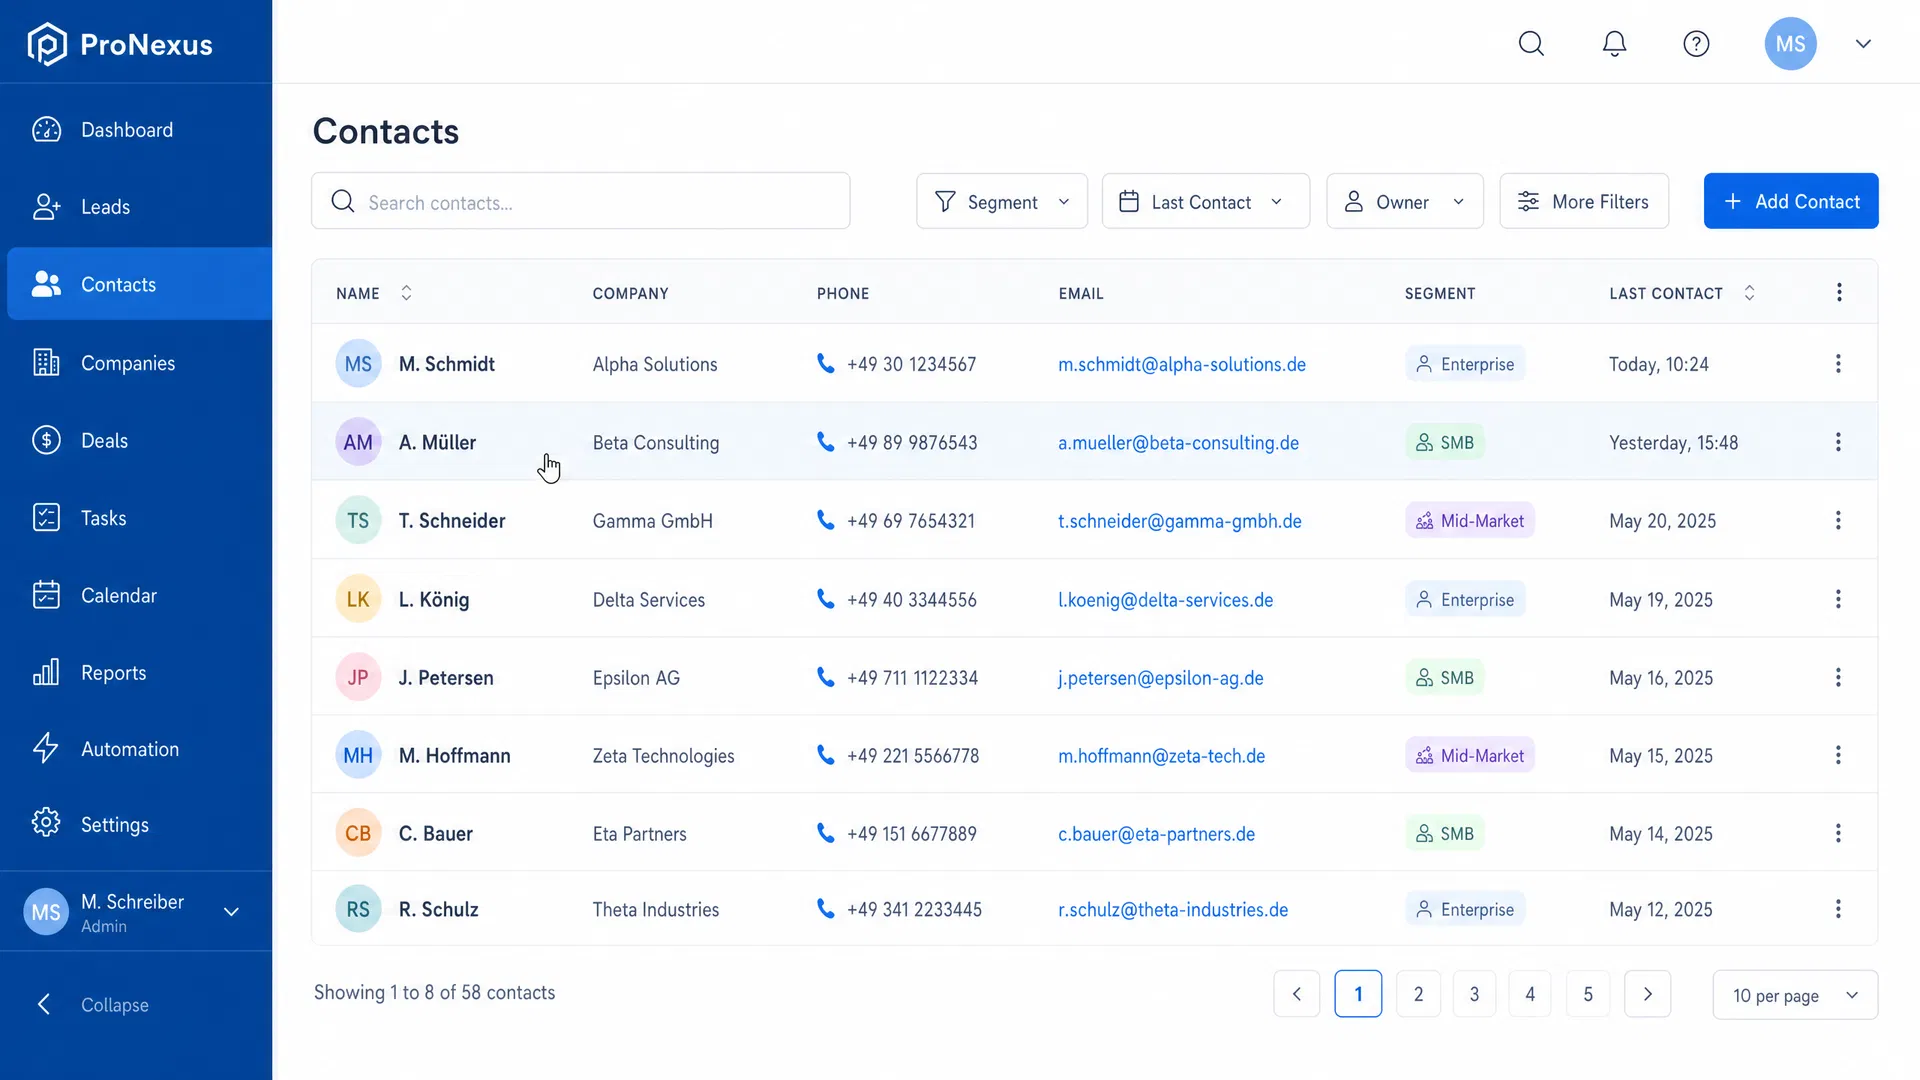Viewport: 1920px width, 1080px height.
Task: Email t.schneider@gamma-gmbh.de
Action: [1180, 520]
